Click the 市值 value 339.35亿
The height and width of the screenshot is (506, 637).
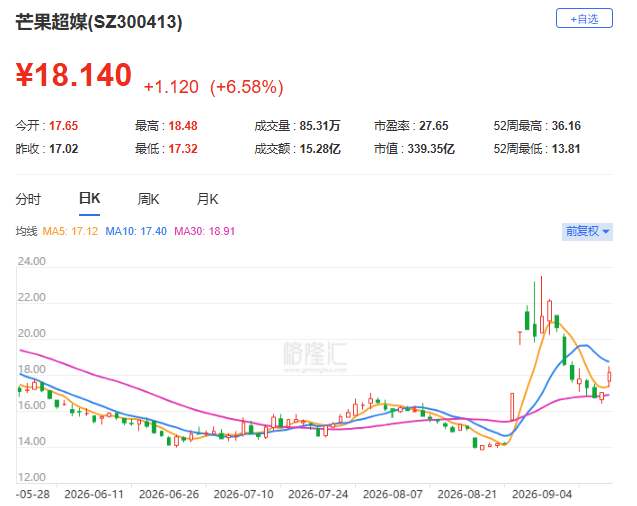point(431,149)
